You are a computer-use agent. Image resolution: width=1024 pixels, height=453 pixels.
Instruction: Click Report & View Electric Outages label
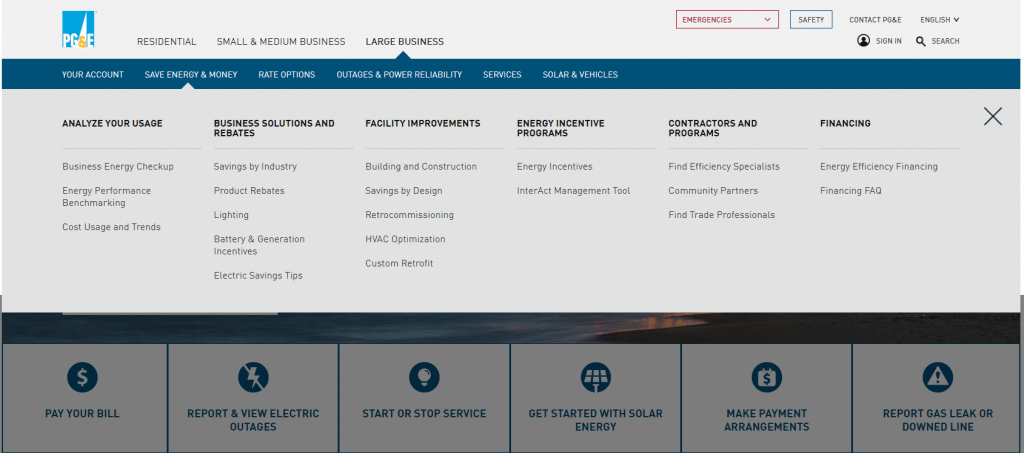pos(253,420)
